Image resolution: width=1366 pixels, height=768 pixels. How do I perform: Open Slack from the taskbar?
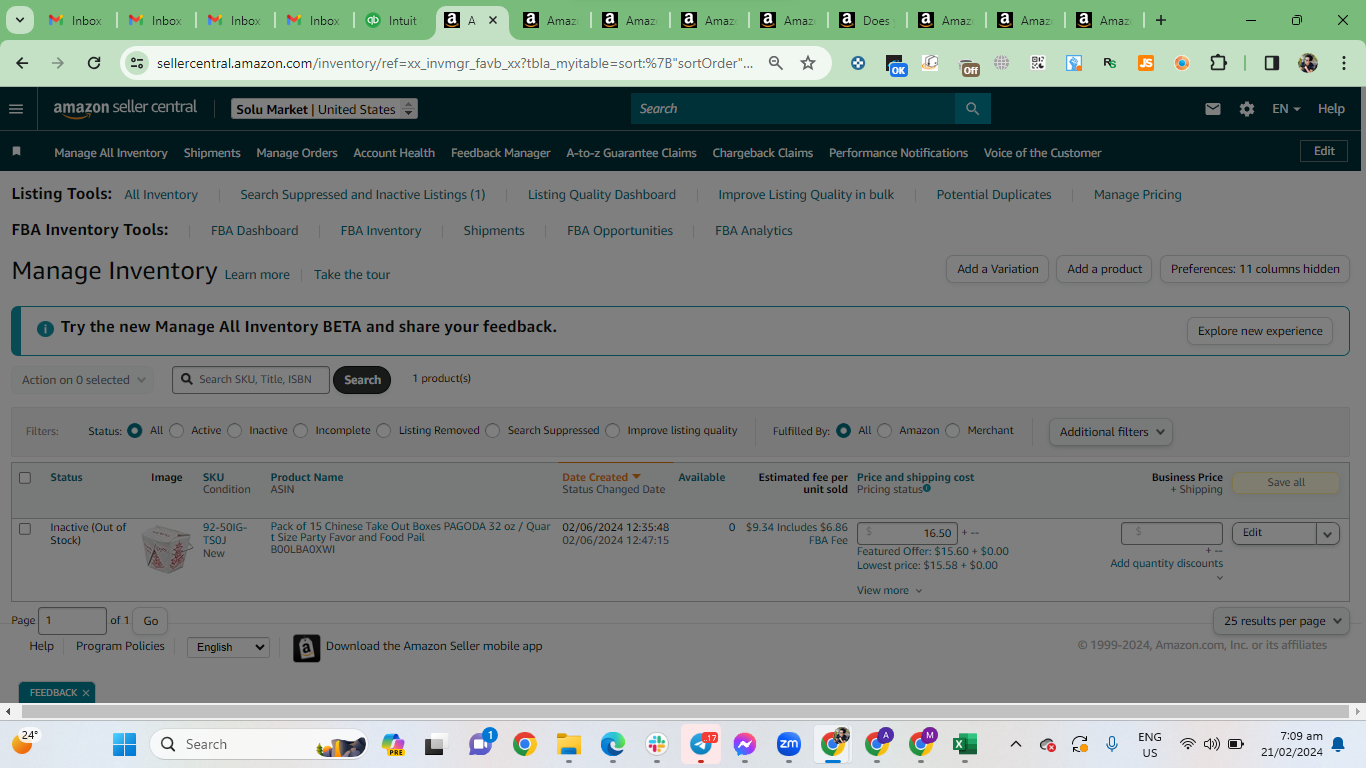pyautogui.click(x=657, y=744)
